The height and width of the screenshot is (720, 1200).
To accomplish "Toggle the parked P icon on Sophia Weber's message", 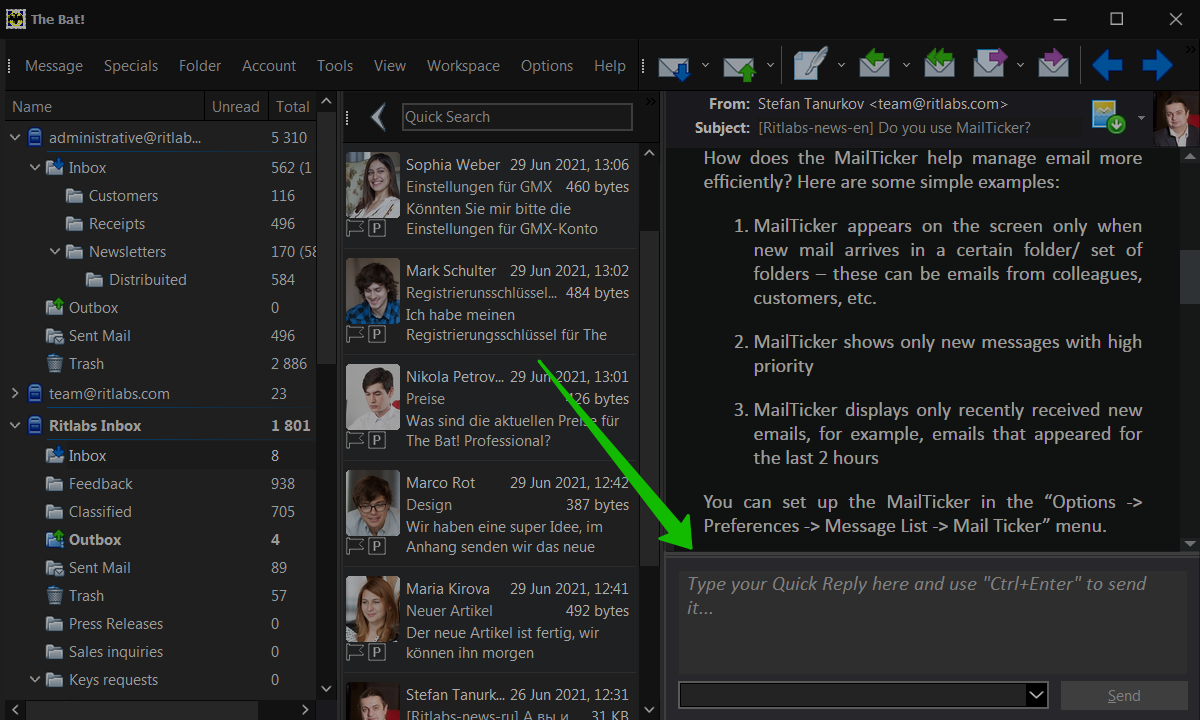I will tap(377, 228).
